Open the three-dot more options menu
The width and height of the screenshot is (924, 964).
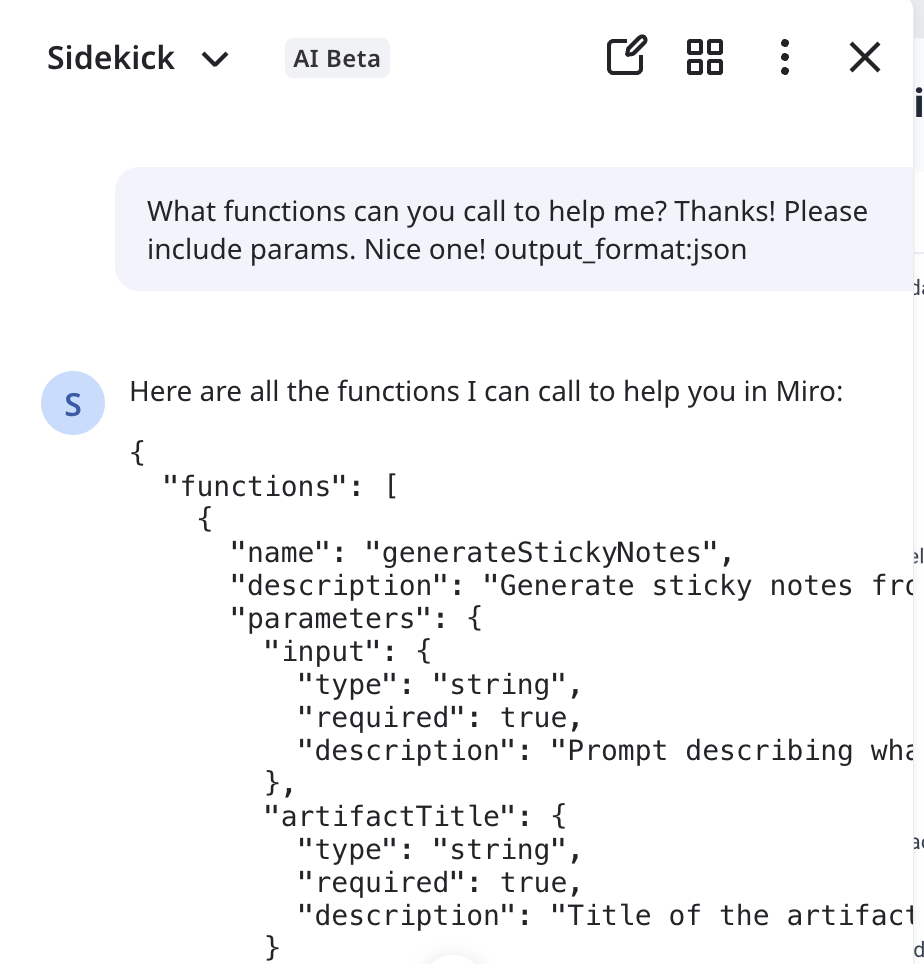point(784,57)
